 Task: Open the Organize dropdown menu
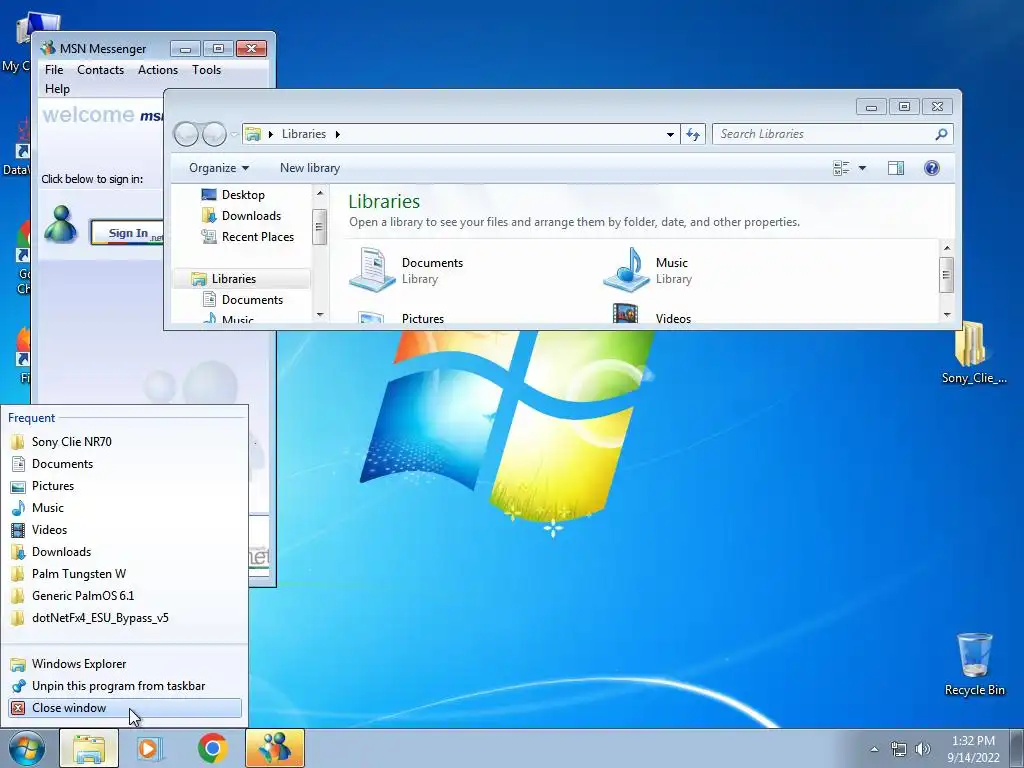[219, 168]
